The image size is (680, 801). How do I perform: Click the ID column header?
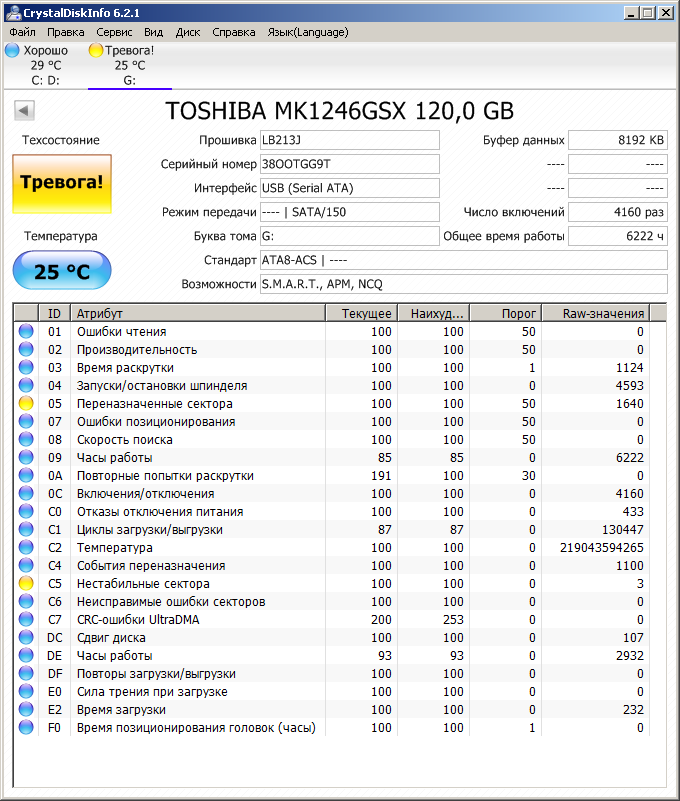coord(54,313)
